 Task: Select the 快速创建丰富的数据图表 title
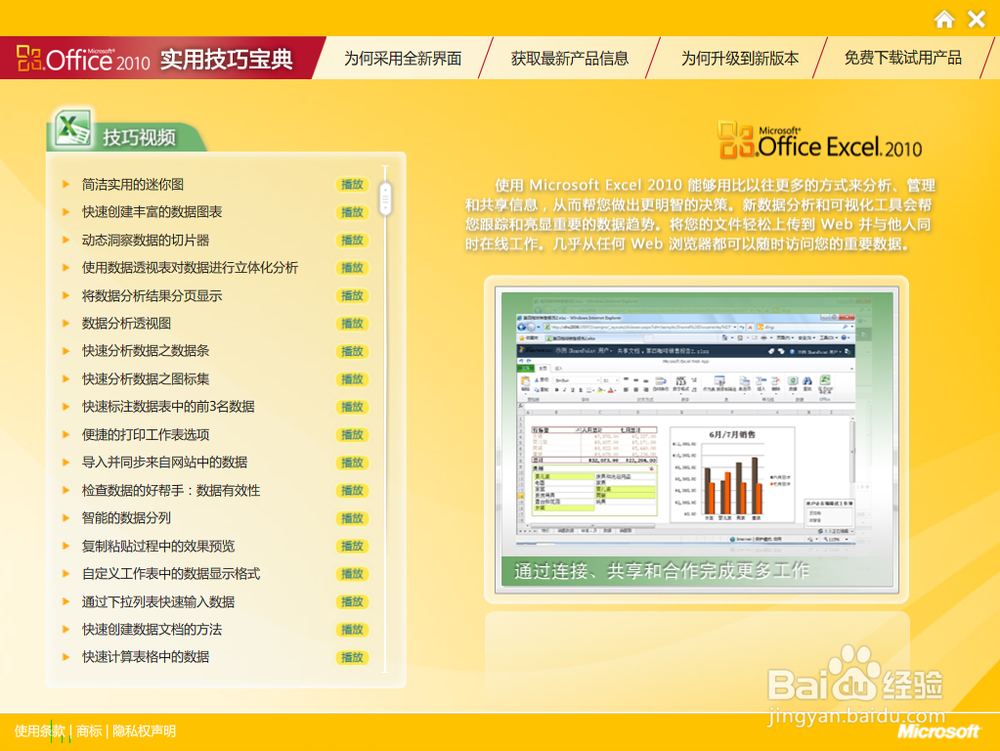pyautogui.click(x=152, y=212)
